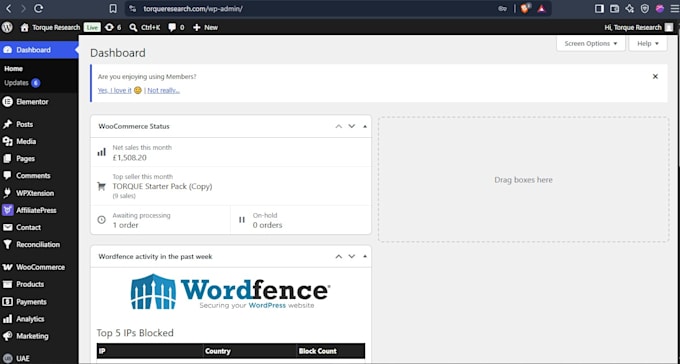Image resolution: width=680 pixels, height=364 pixels.
Task: Move WooCommerce Status widget up
Action: 339,126
